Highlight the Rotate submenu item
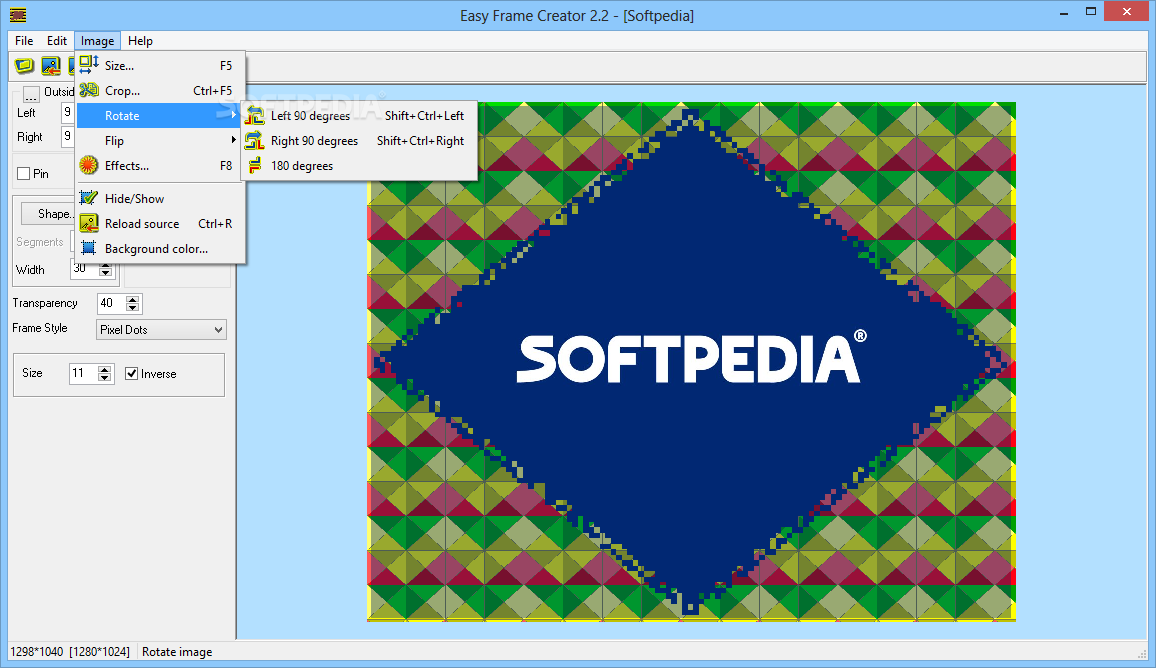The height and width of the screenshot is (668, 1156). tap(159, 116)
